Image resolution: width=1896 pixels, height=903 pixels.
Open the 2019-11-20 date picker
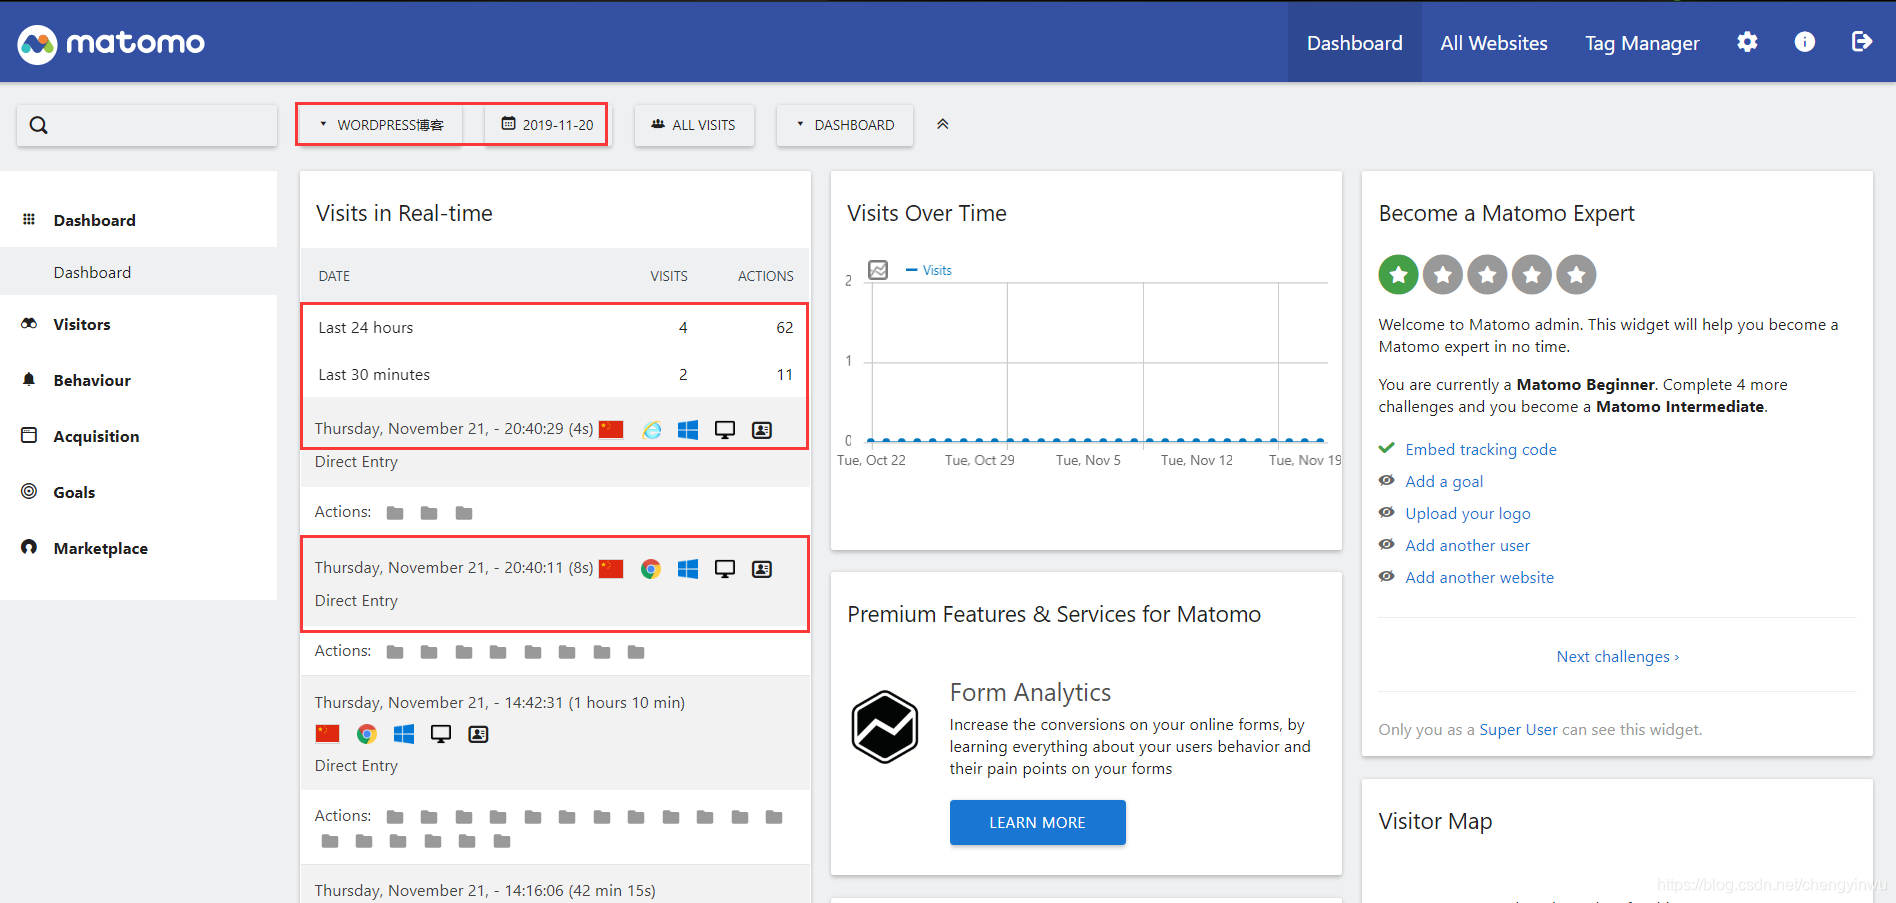[x=546, y=125]
